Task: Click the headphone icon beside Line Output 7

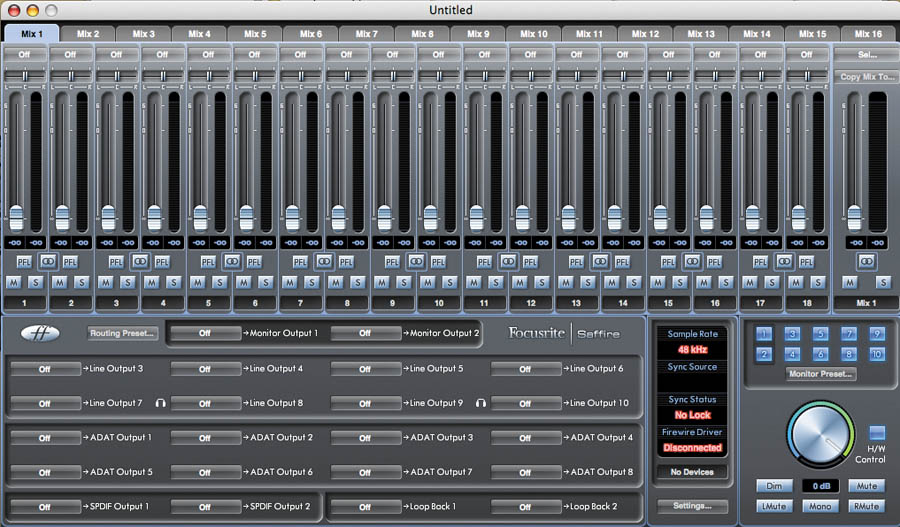Action: [161, 403]
